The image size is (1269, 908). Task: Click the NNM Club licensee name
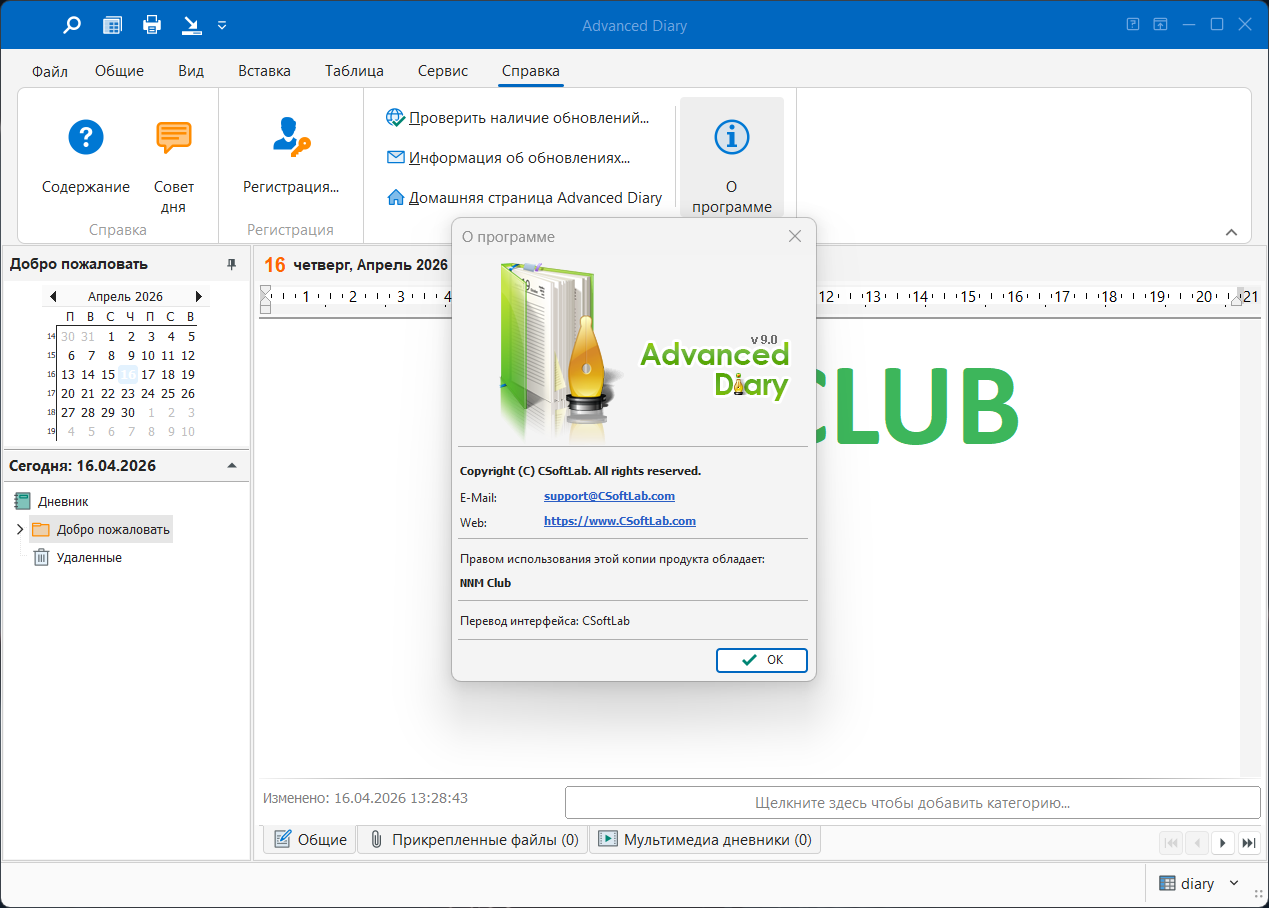485,583
